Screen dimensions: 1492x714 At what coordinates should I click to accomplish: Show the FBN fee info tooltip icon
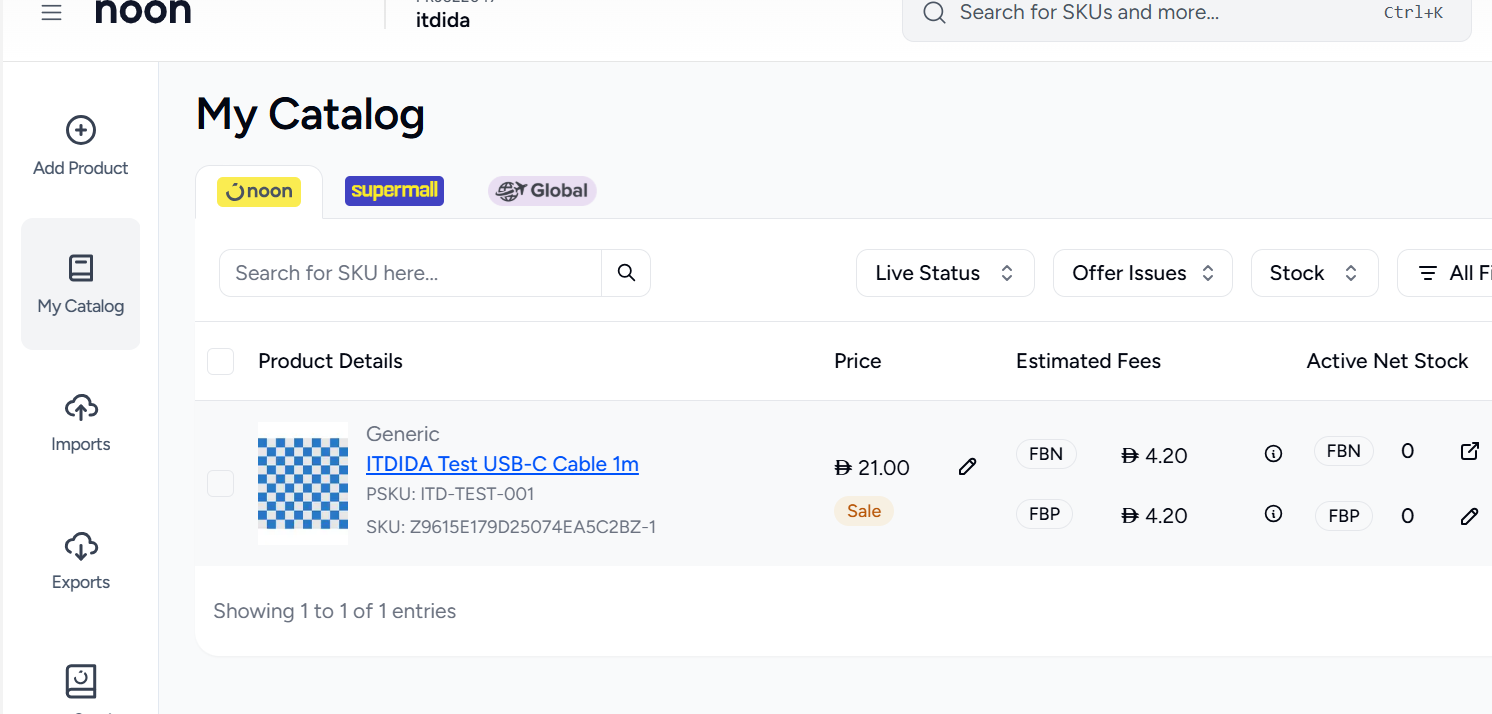pyautogui.click(x=1273, y=454)
